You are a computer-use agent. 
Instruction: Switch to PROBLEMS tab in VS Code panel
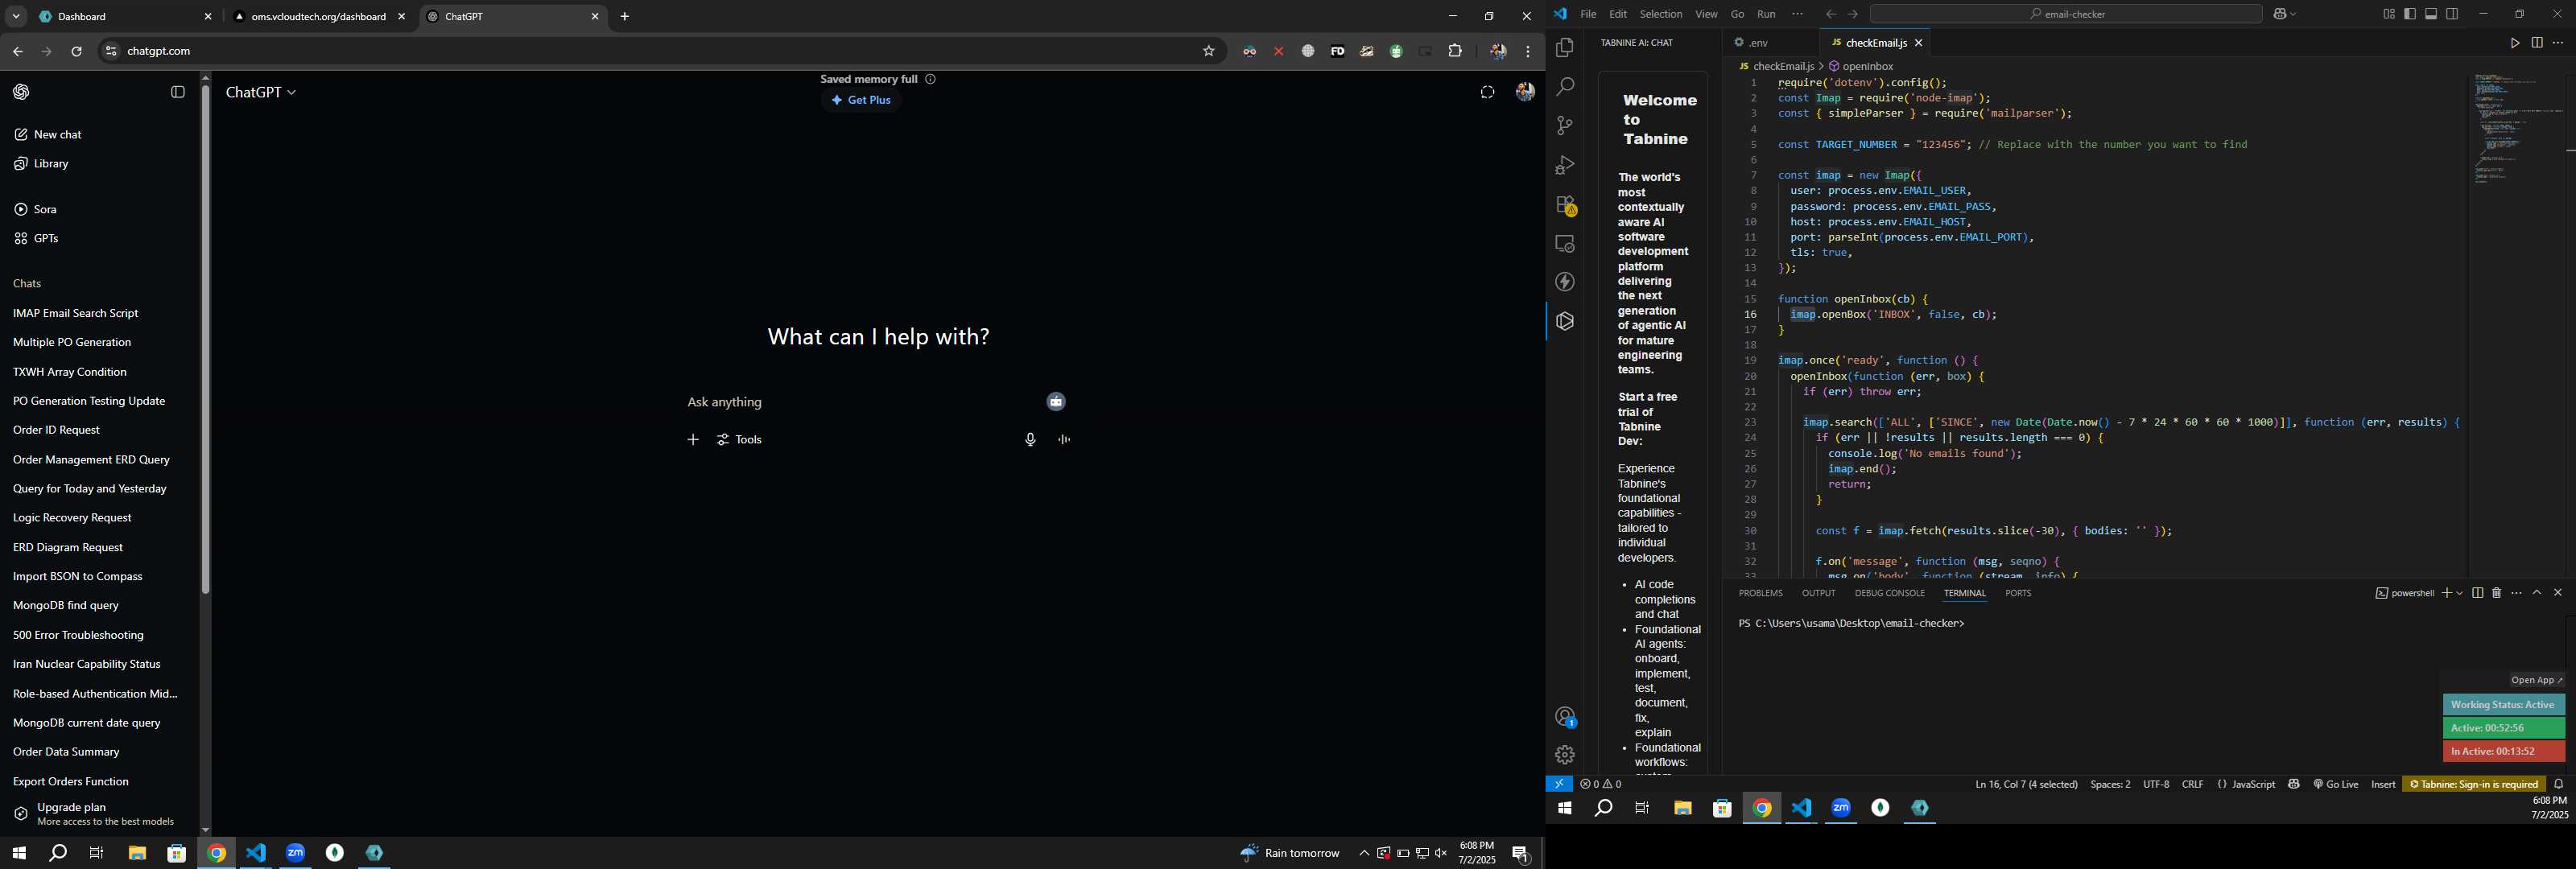1760,593
